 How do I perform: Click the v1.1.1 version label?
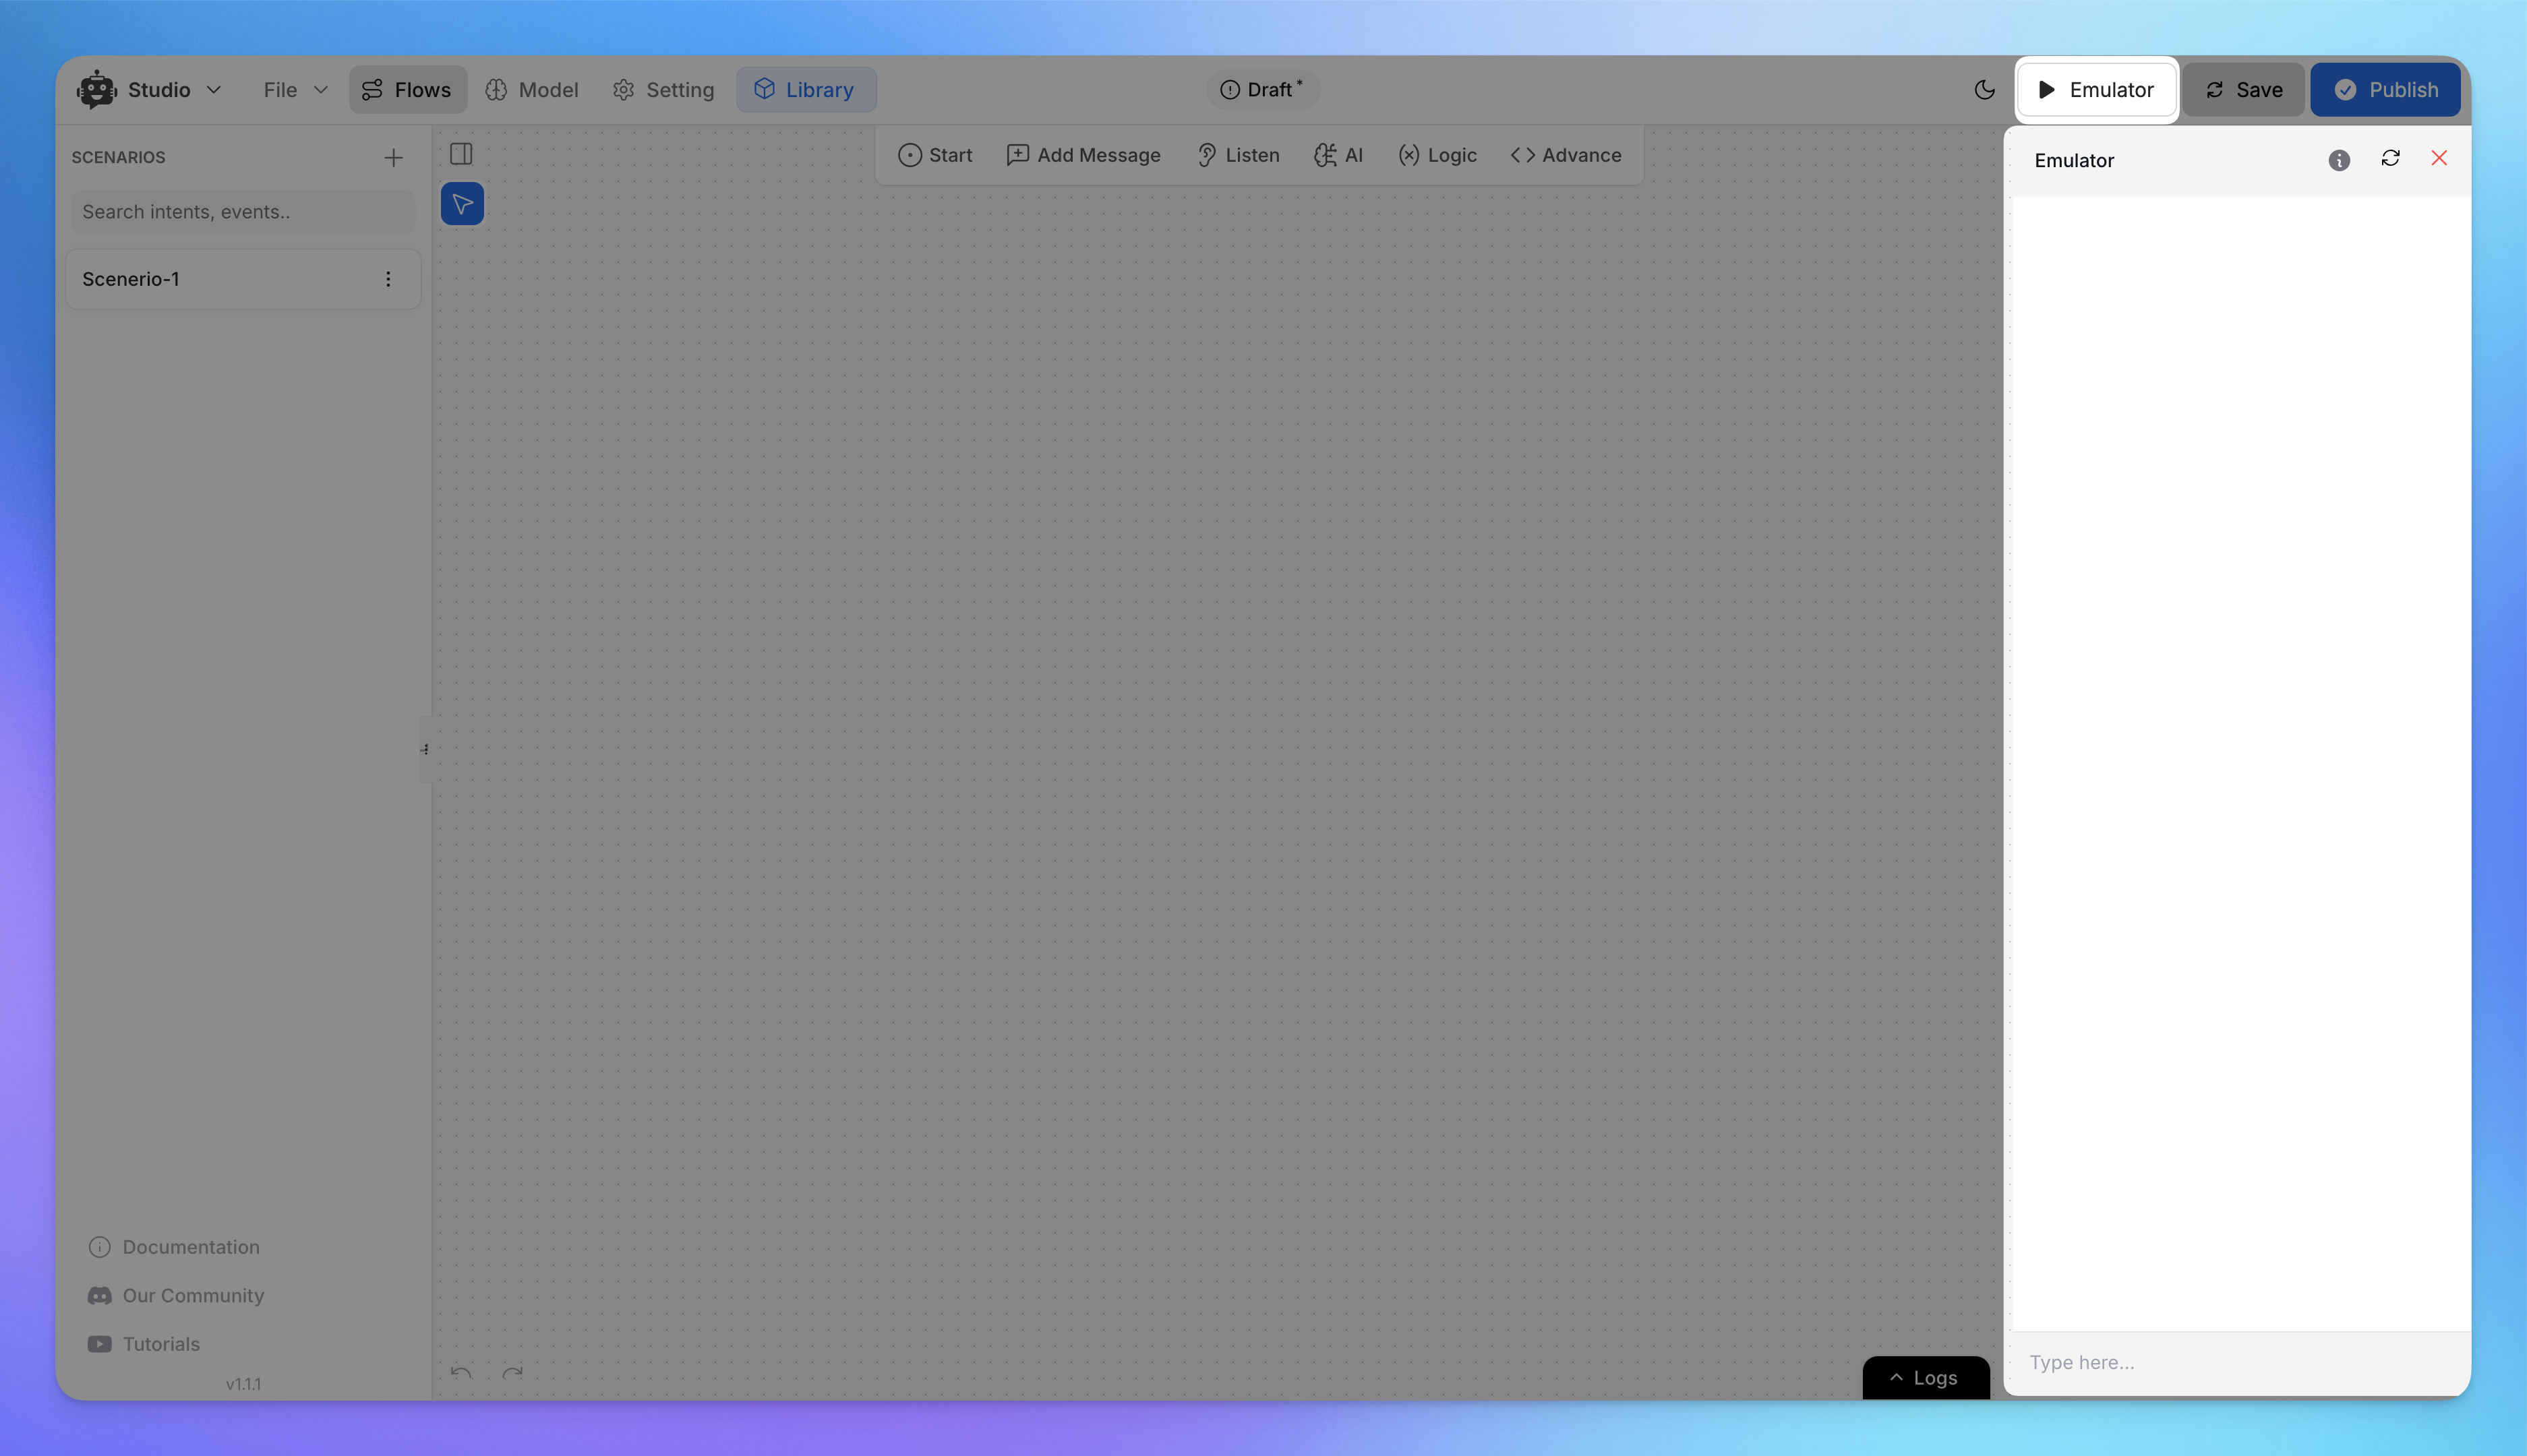tap(243, 1384)
